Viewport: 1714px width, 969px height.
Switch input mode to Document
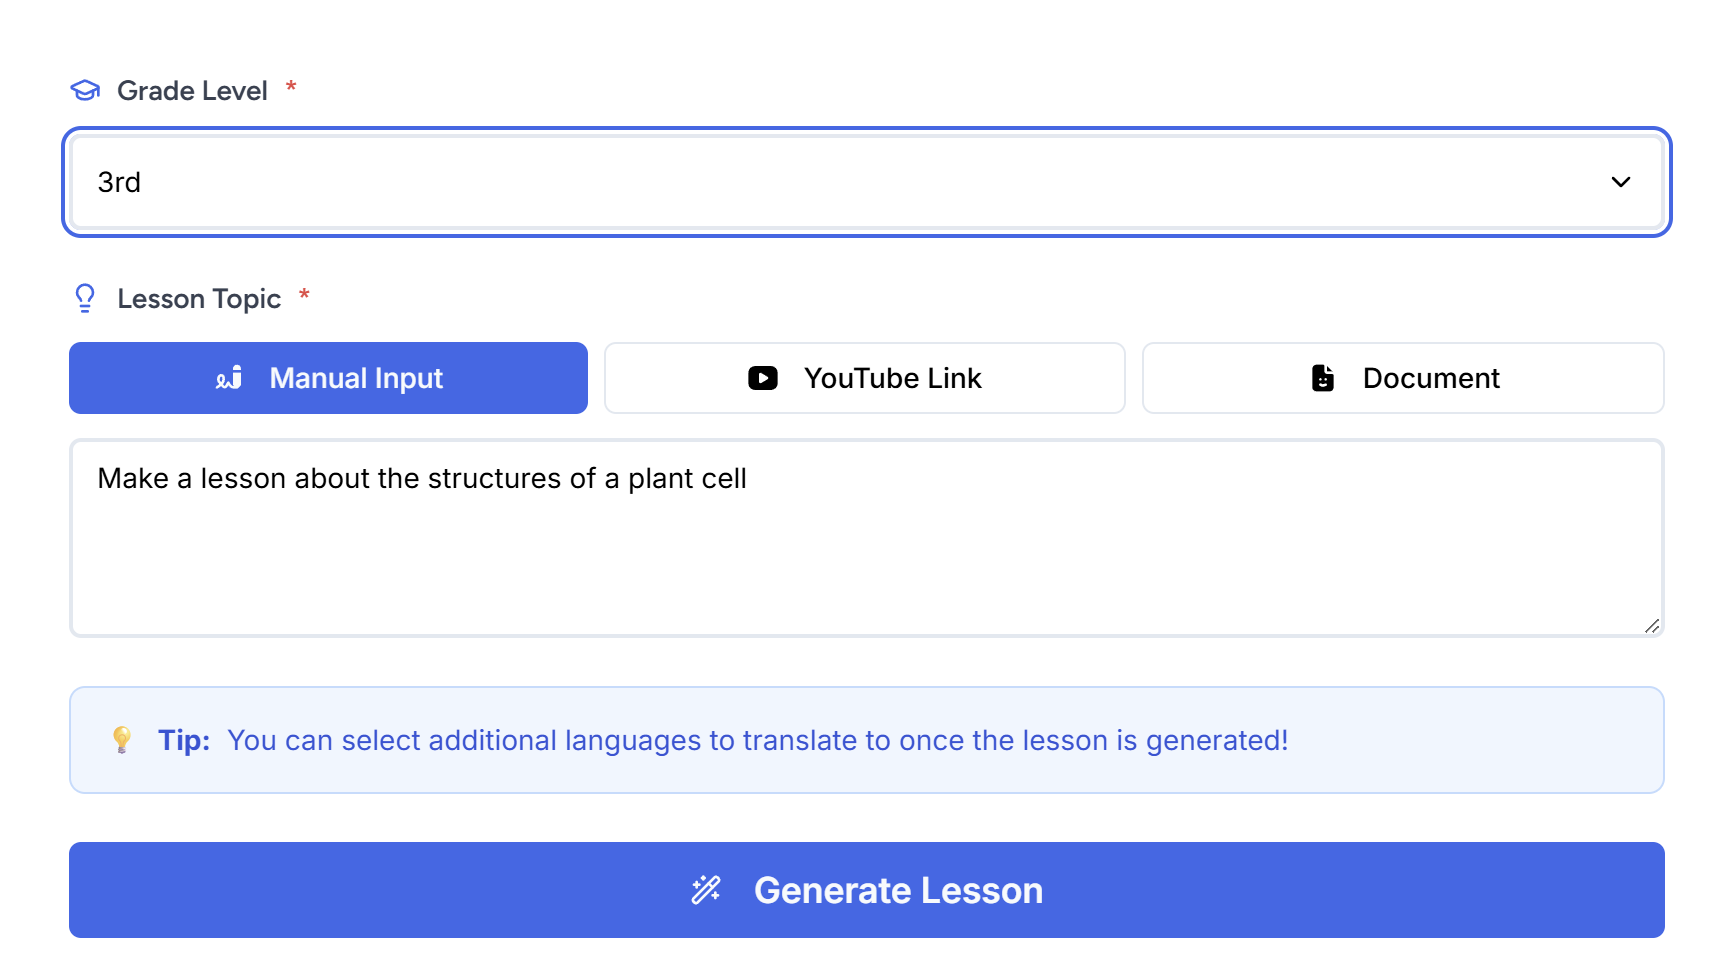(1402, 378)
